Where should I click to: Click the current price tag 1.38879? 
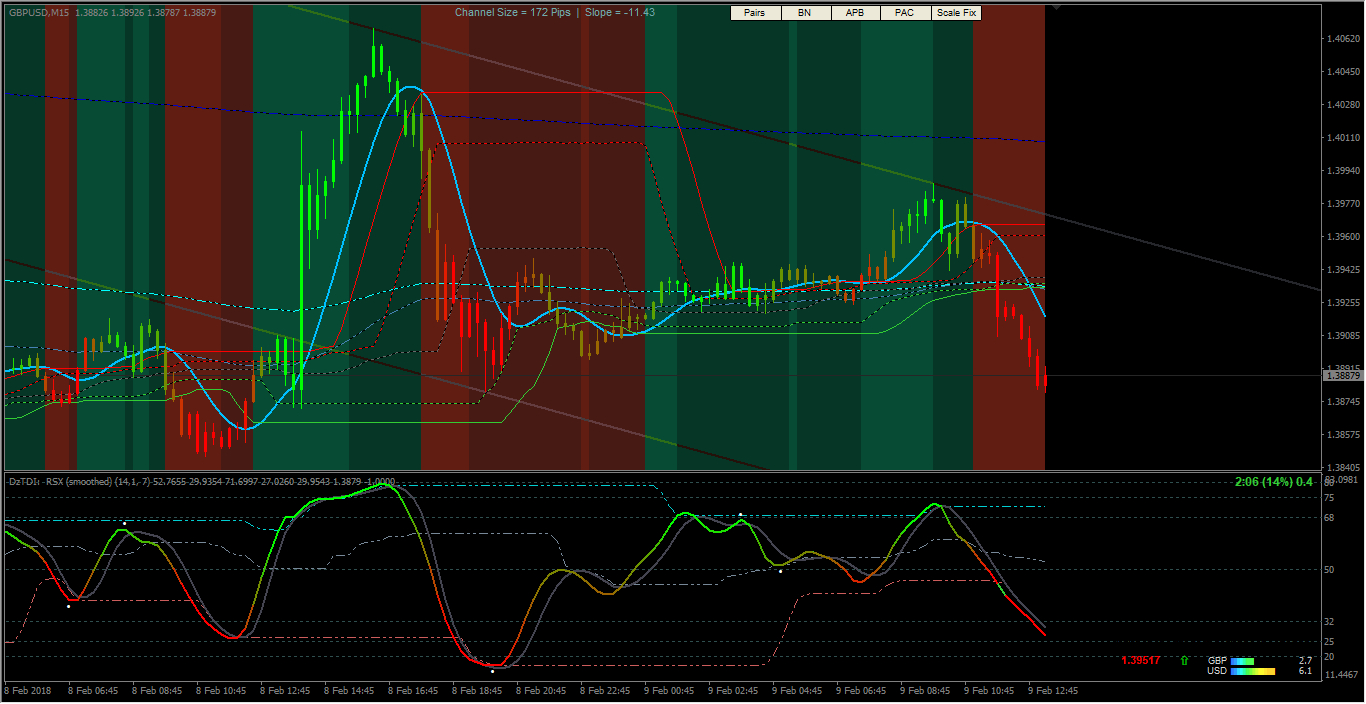coord(1342,375)
